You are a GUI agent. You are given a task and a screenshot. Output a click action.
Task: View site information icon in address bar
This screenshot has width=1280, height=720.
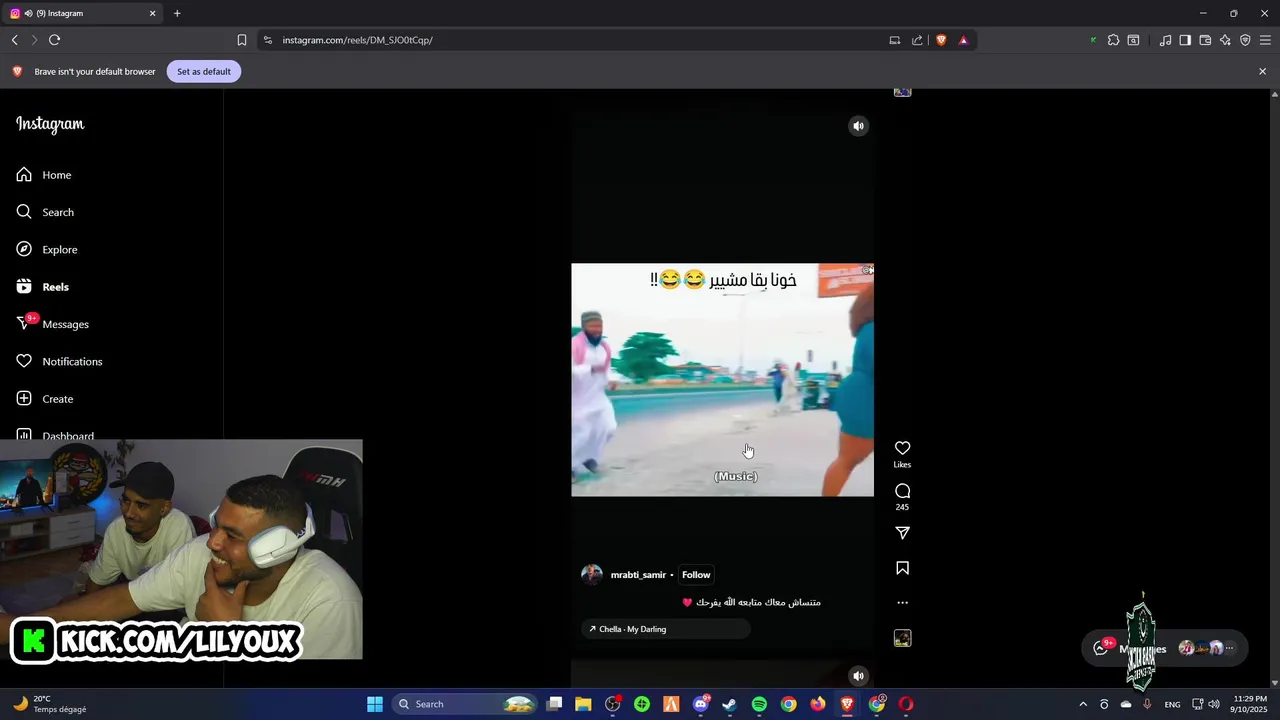pyautogui.click(x=267, y=40)
